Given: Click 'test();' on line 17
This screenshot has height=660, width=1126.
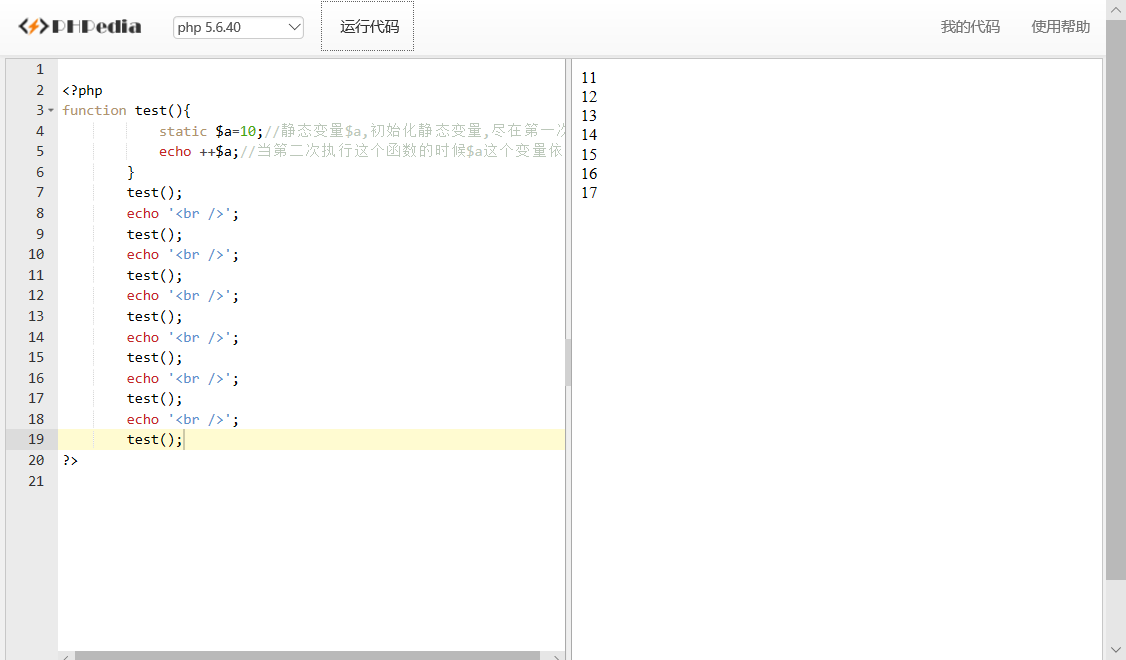Looking at the screenshot, I should click(154, 398).
